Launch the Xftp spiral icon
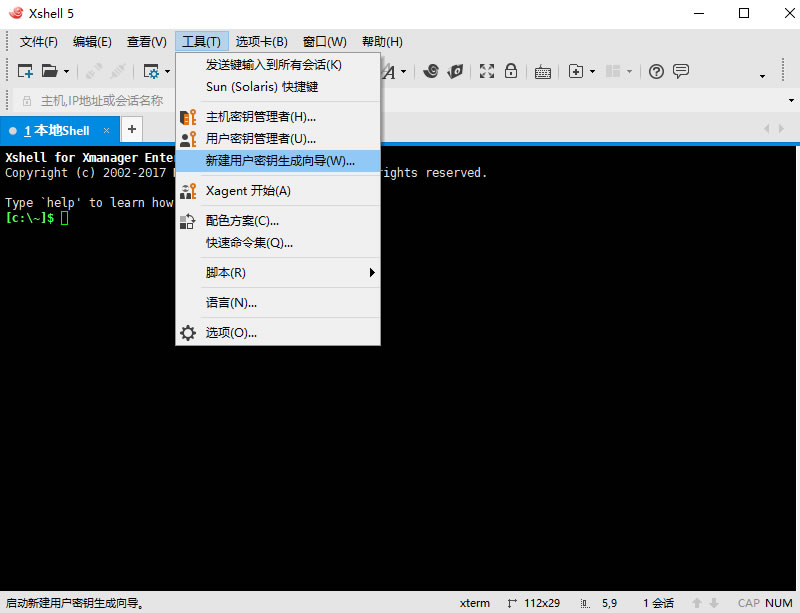The height and width of the screenshot is (613, 800). (431, 71)
